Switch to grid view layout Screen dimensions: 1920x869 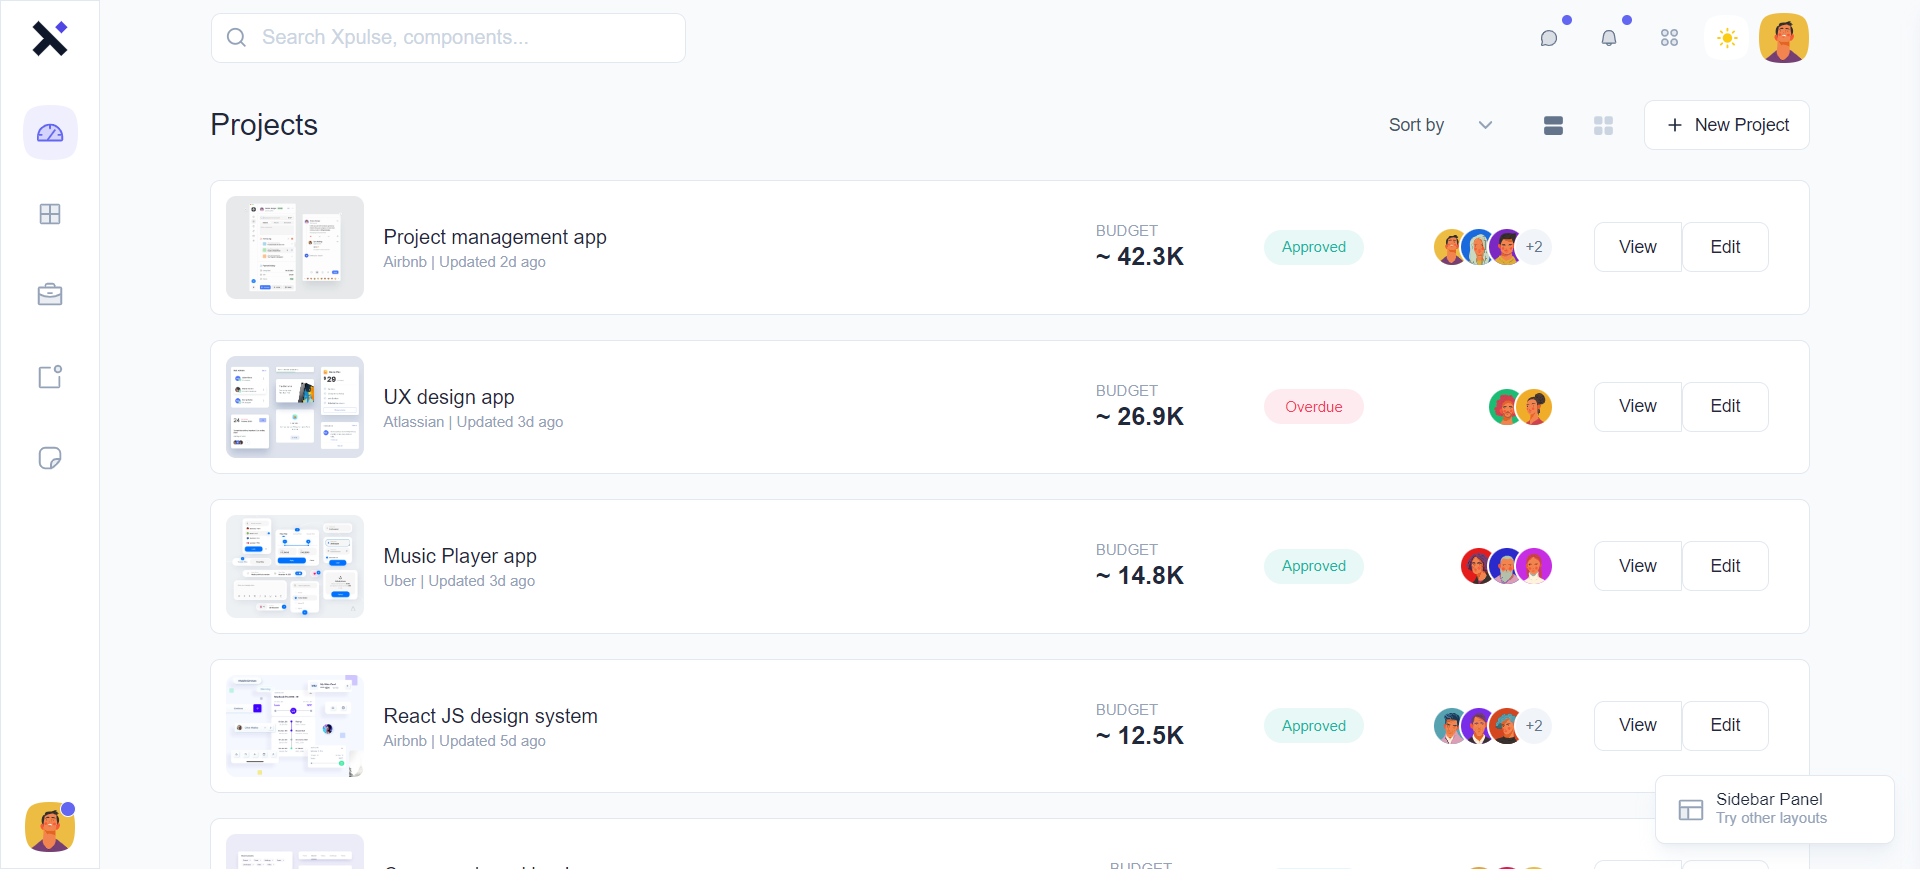[x=1603, y=125]
